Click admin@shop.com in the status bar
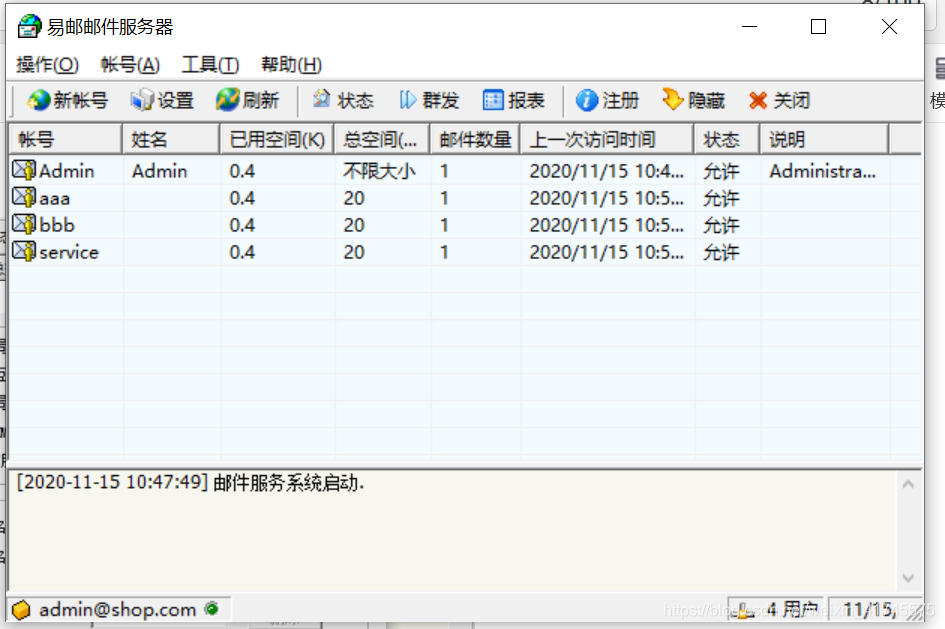Image resolution: width=945 pixels, height=629 pixels. coord(118,610)
